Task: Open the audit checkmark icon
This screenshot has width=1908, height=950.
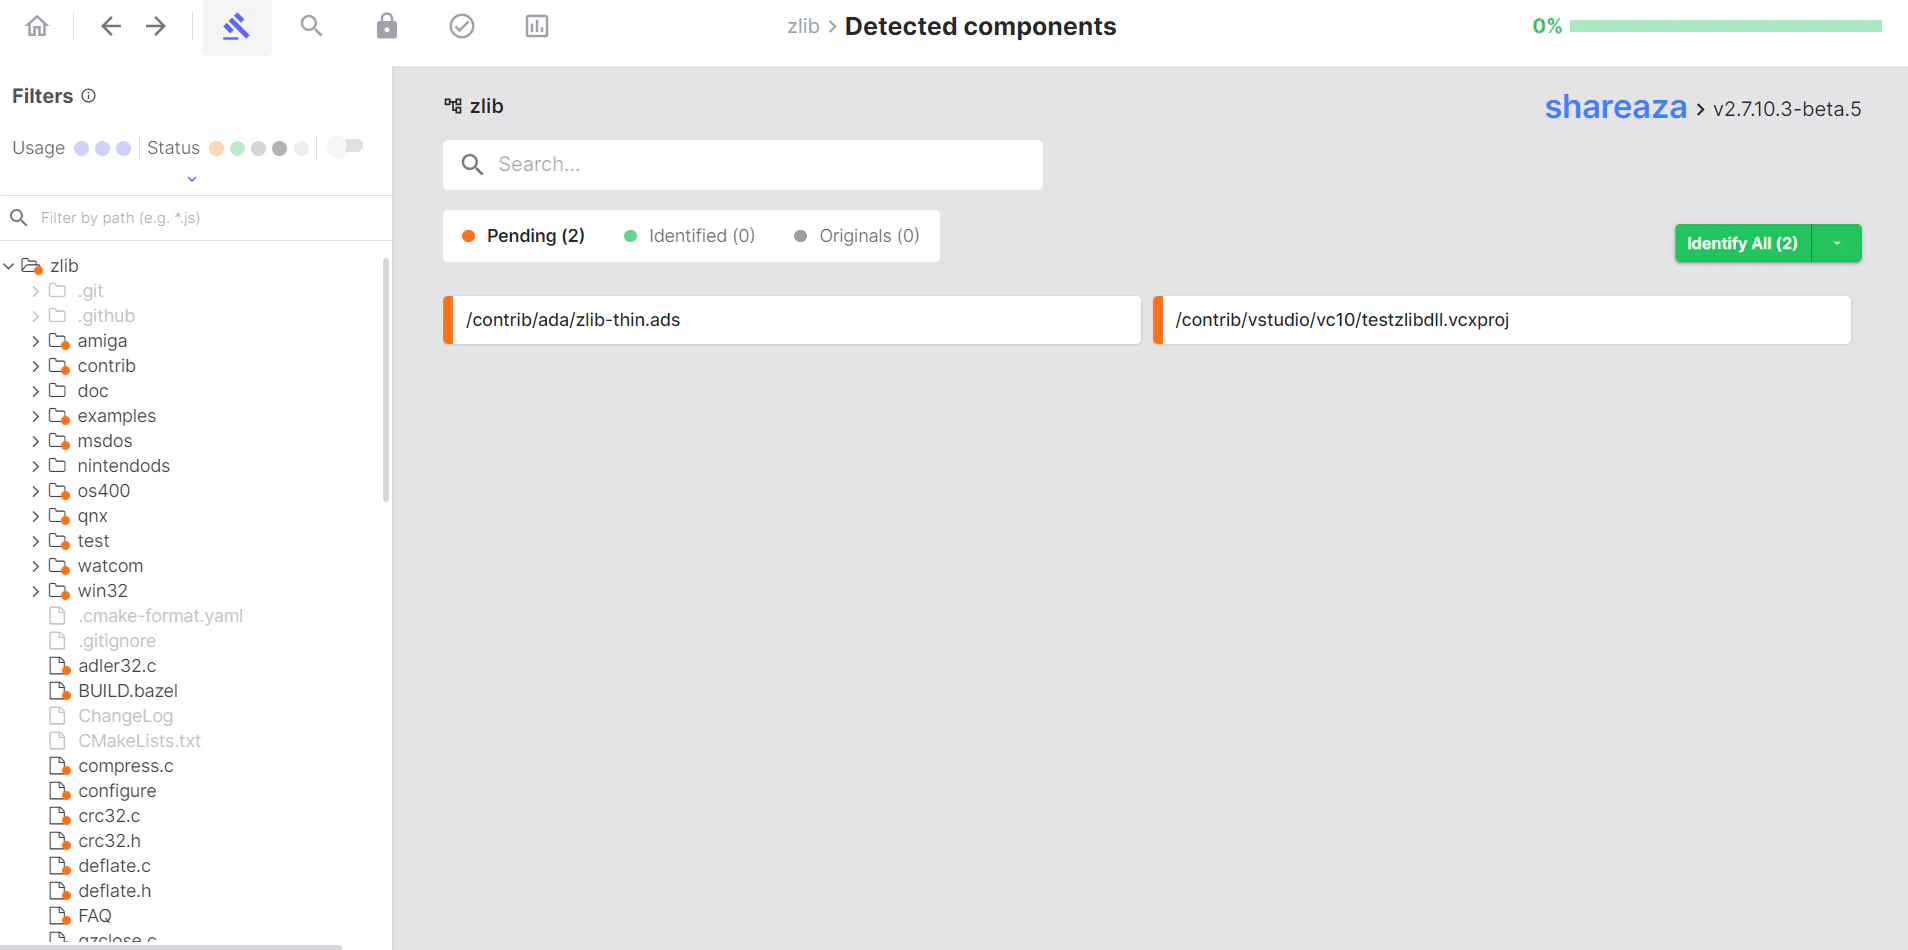Action: tap(461, 26)
